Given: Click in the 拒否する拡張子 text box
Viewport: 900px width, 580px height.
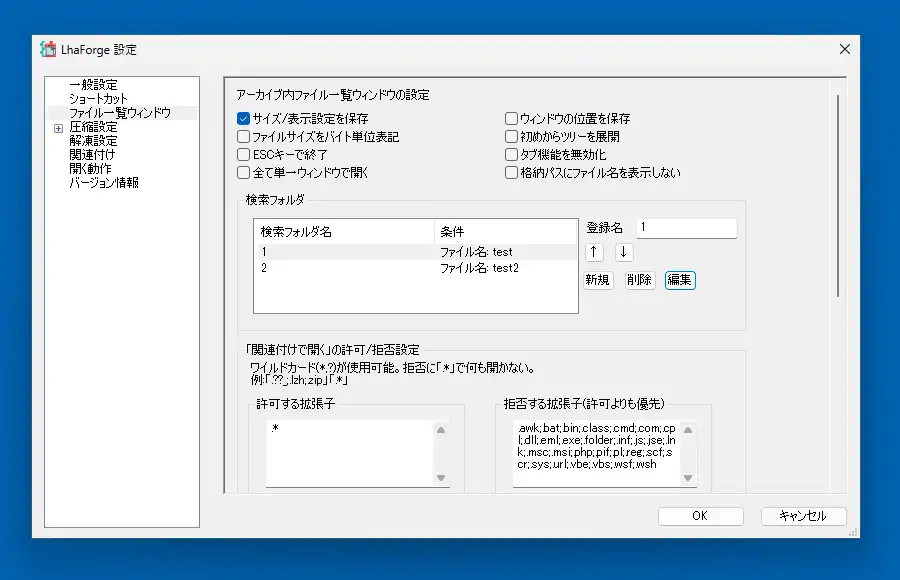Looking at the screenshot, I should click(x=597, y=454).
